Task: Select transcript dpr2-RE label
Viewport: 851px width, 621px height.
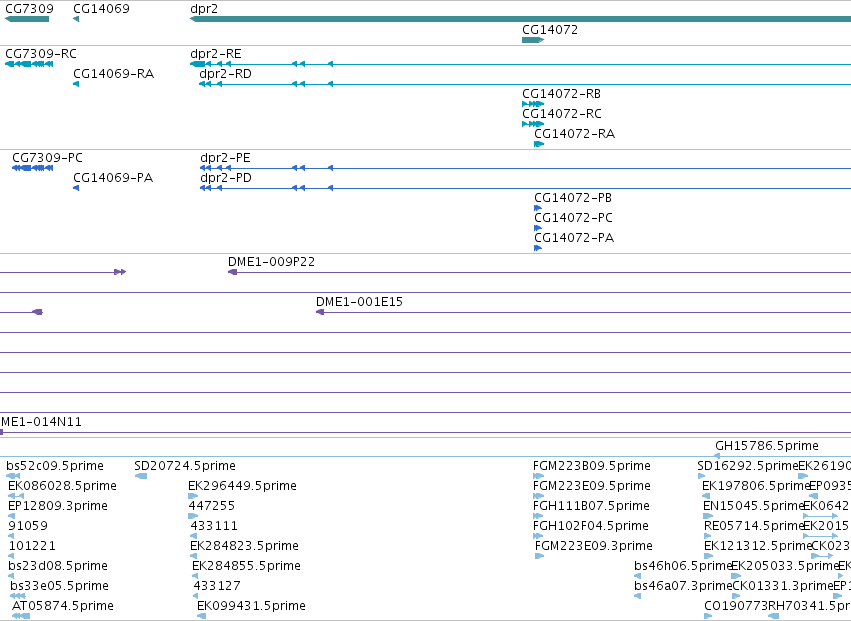Action: point(216,54)
